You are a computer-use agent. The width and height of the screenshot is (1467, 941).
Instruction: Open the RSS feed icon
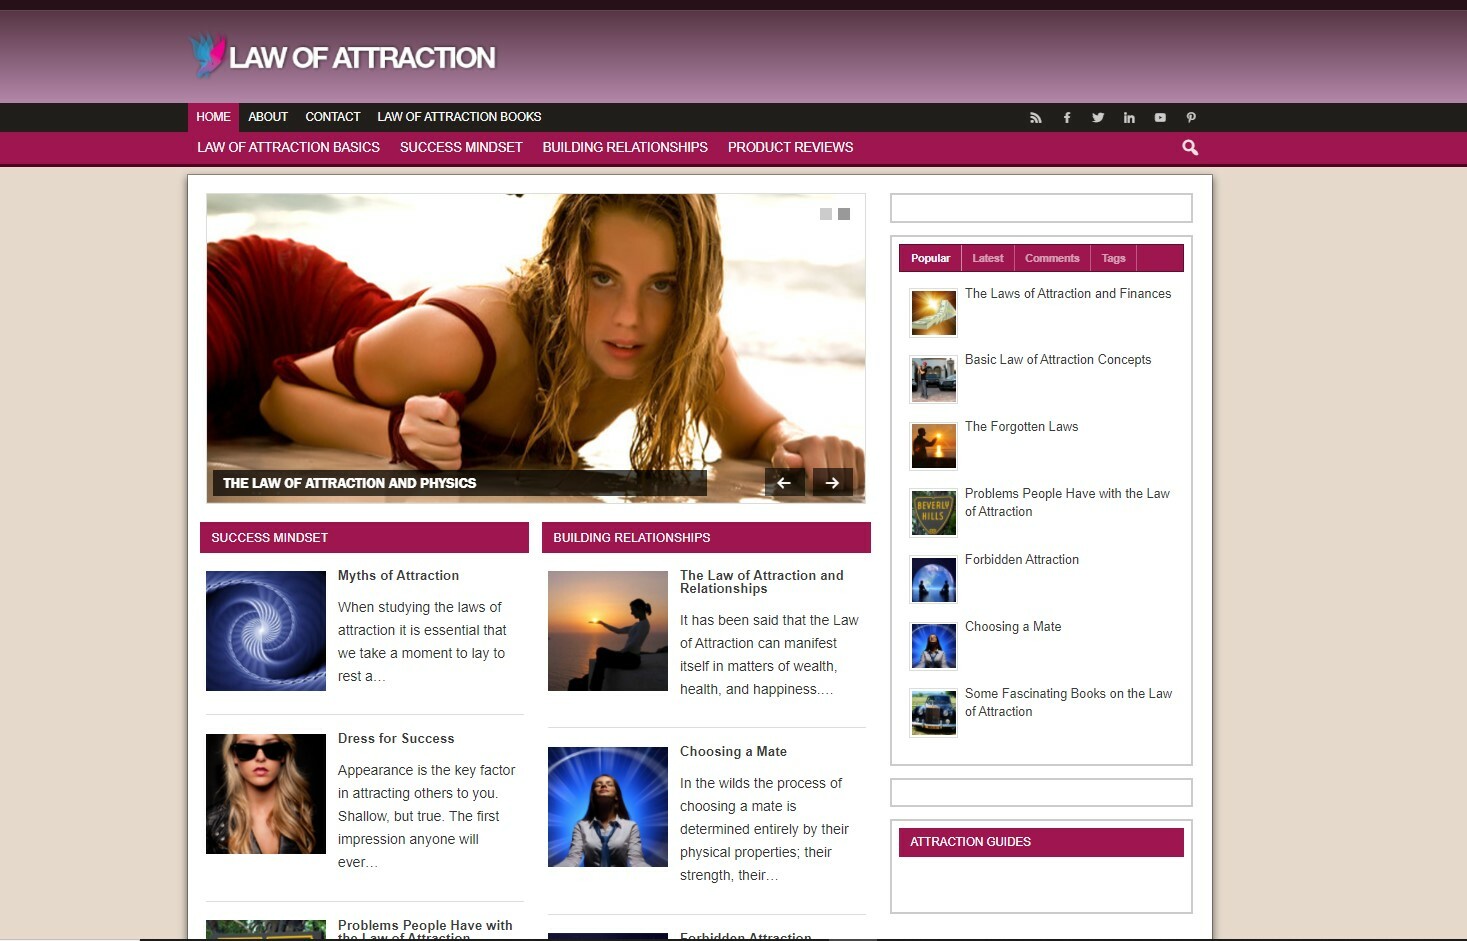coord(1036,118)
